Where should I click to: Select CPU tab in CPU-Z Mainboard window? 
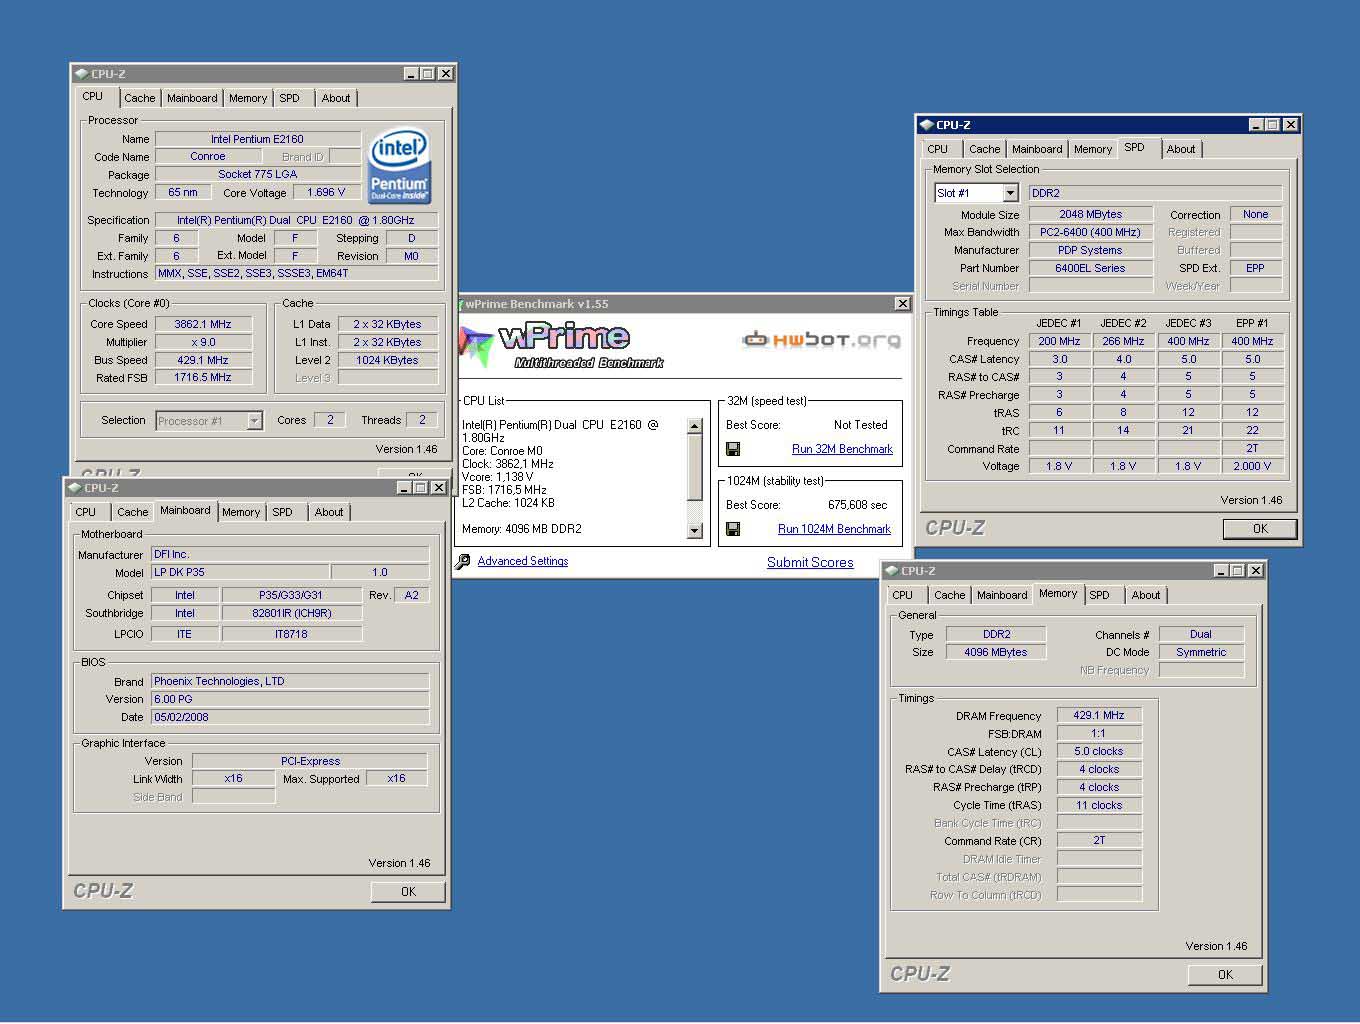click(x=86, y=512)
